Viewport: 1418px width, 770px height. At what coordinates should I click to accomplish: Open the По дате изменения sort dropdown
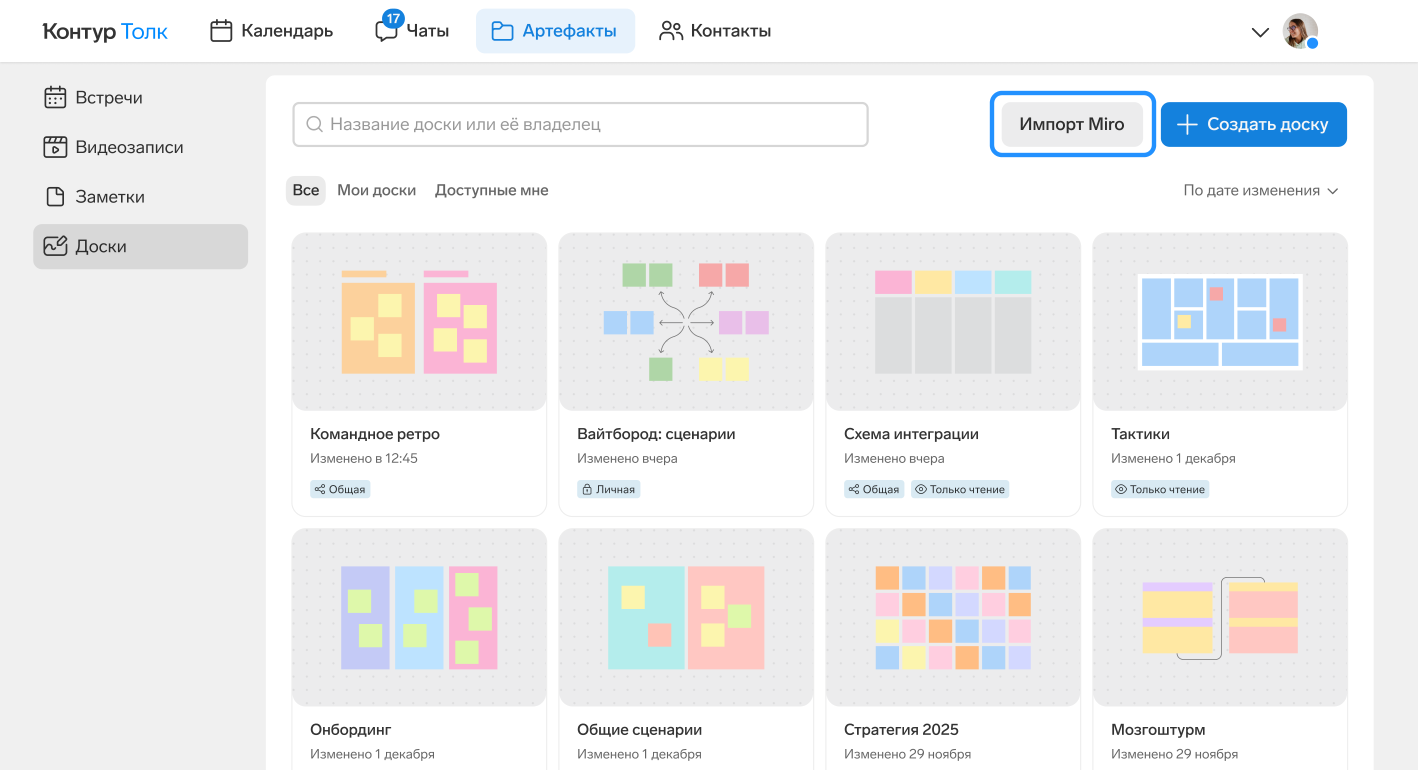(x=1260, y=190)
